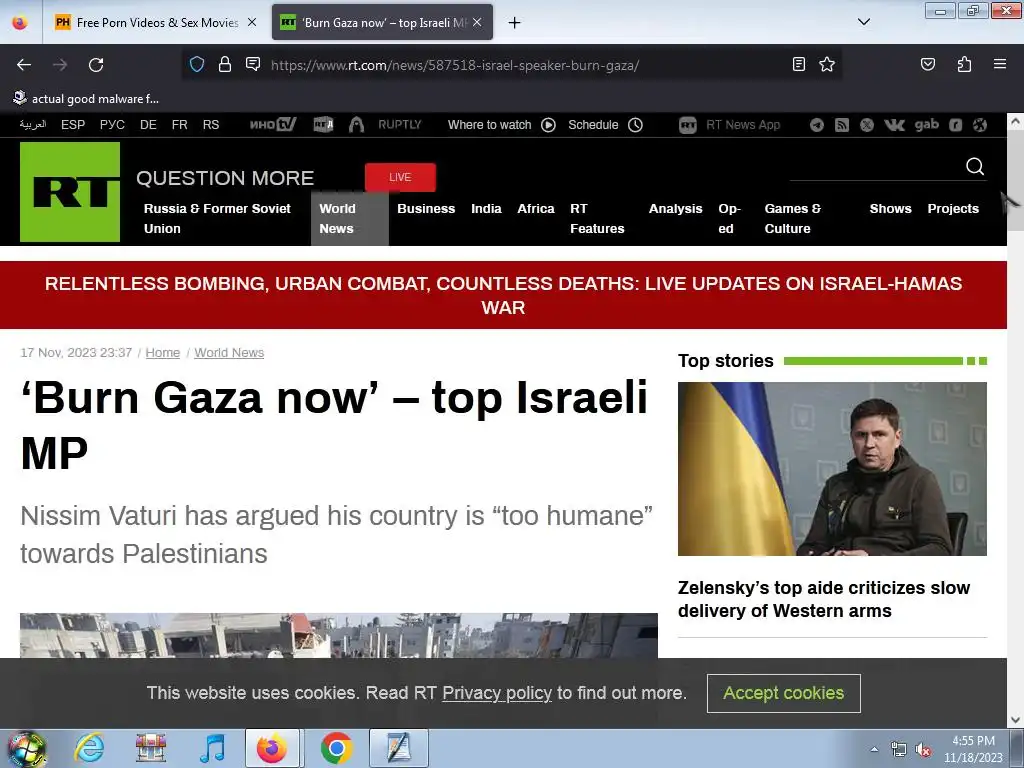
Task: Open Internet Explorer from taskbar
Action: click(x=89, y=748)
